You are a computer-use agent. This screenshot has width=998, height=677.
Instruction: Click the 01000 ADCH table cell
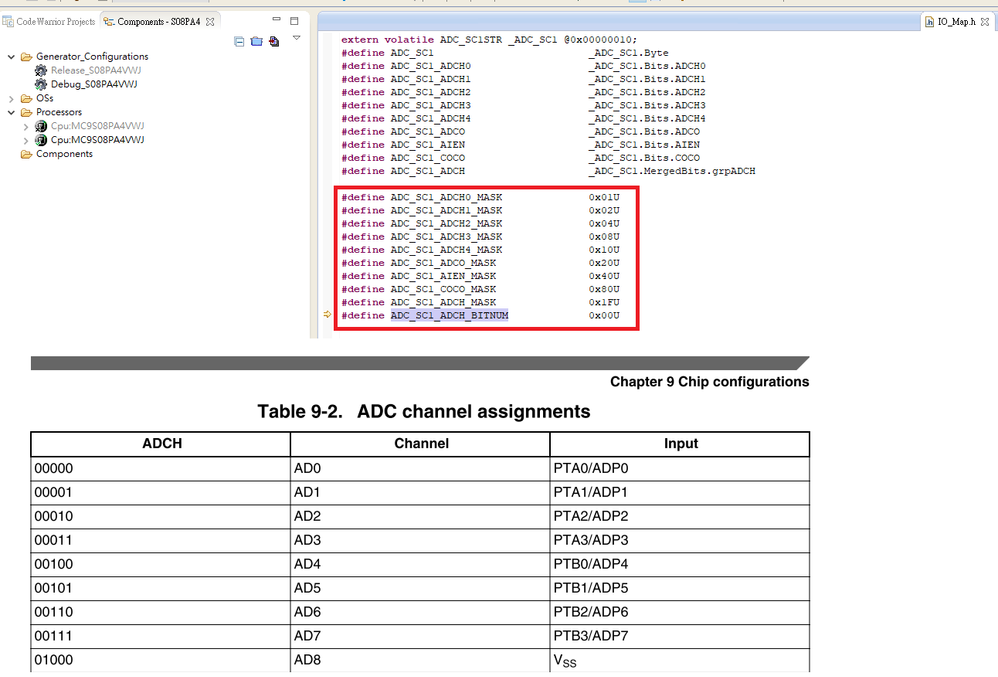(x=160, y=660)
